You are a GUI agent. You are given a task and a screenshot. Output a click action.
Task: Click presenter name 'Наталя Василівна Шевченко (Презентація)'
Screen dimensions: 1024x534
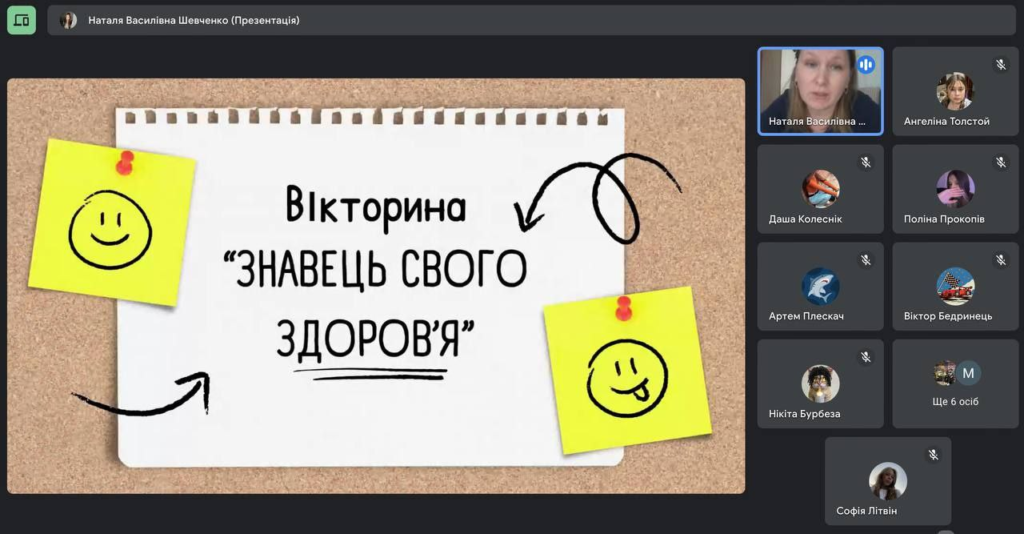click(194, 20)
